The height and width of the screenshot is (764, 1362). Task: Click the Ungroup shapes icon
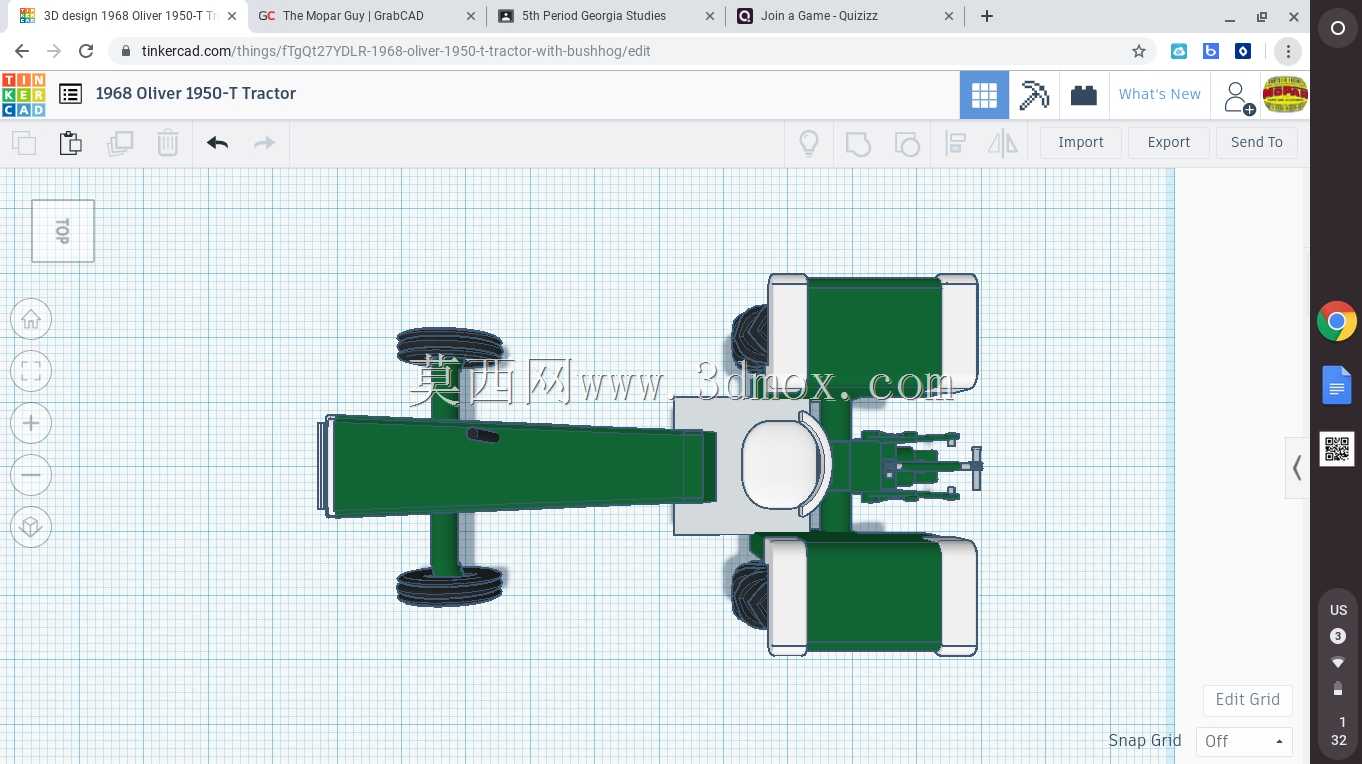[906, 144]
